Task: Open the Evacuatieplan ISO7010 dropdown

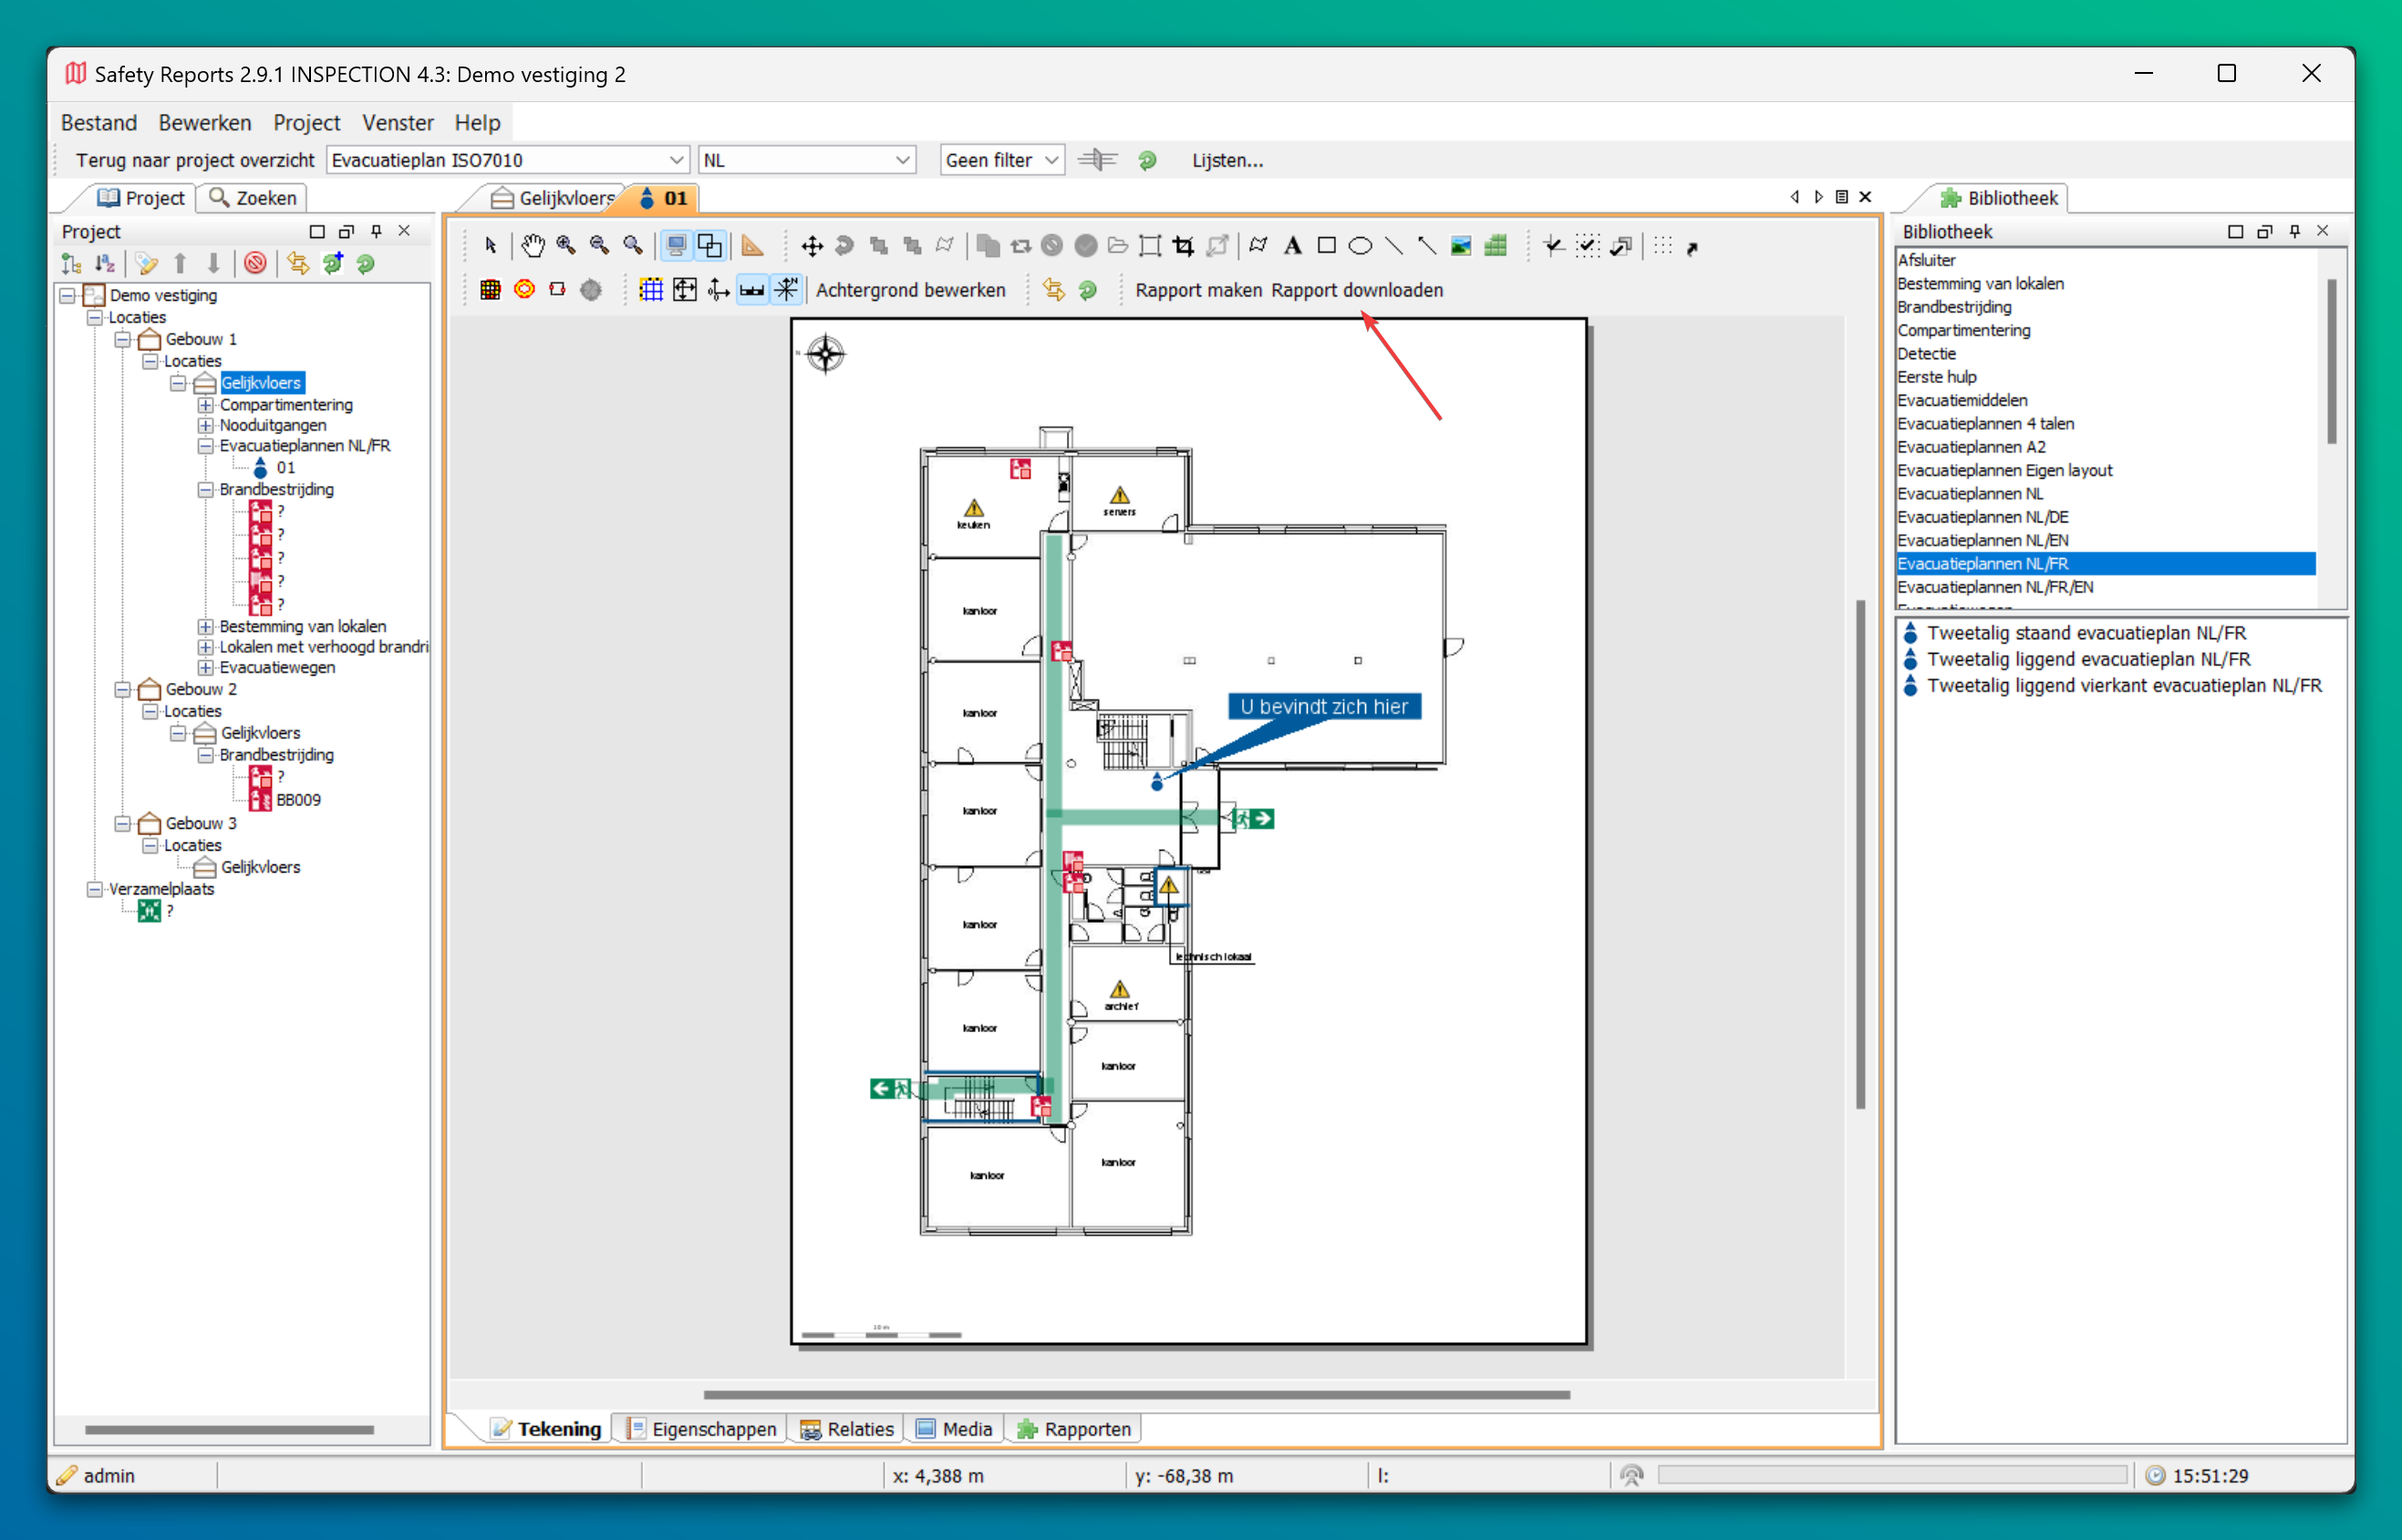Action: tap(676, 160)
